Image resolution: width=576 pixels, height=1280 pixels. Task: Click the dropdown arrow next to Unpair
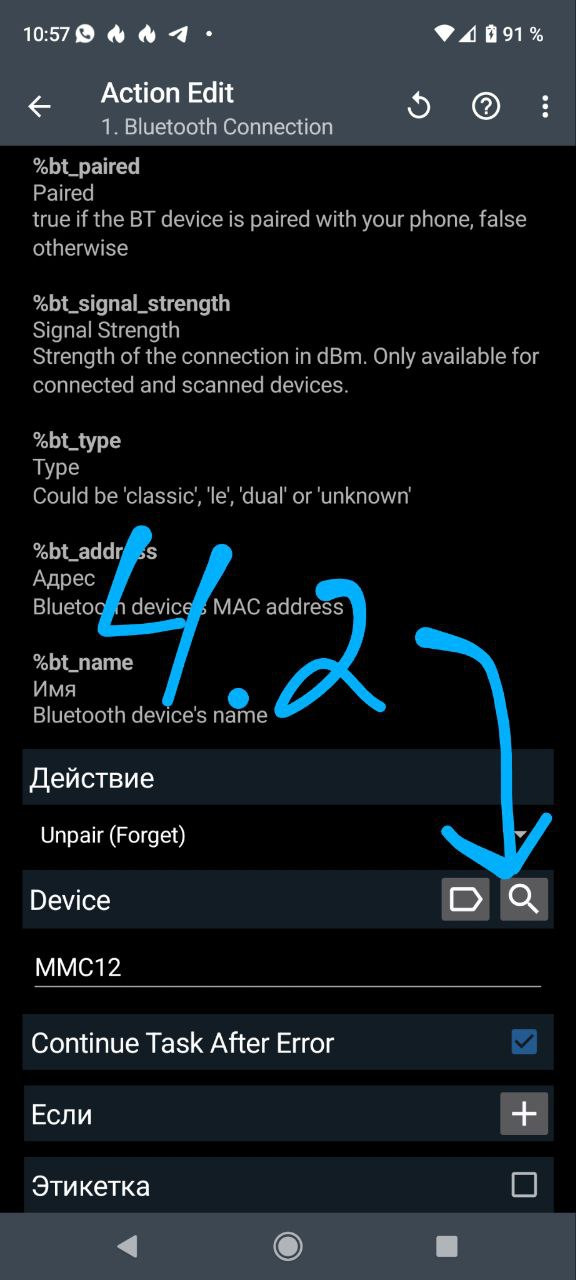coord(521,835)
